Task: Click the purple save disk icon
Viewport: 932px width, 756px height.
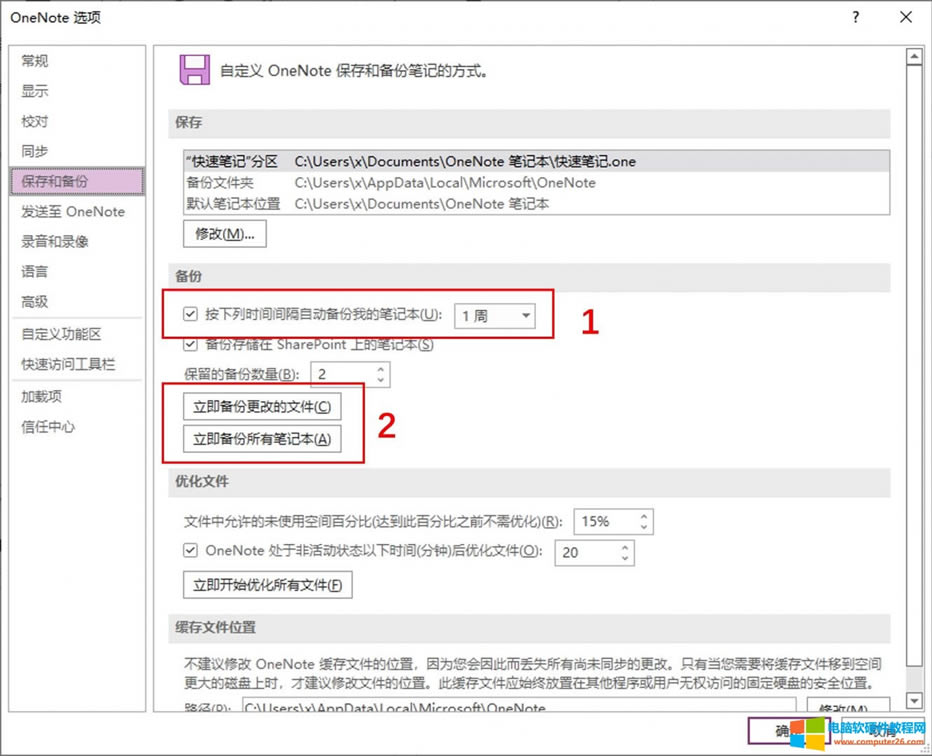Action: pos(194,70)
